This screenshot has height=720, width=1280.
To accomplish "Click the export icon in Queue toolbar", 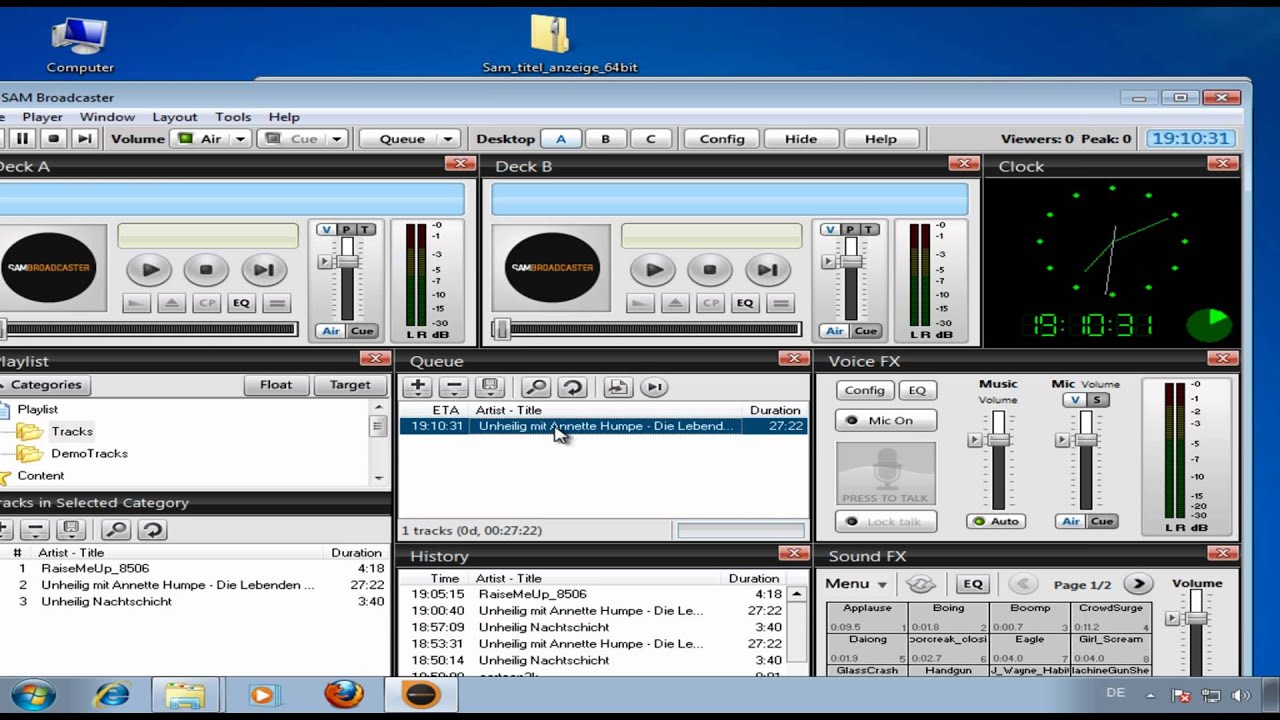I will [617, 387].
